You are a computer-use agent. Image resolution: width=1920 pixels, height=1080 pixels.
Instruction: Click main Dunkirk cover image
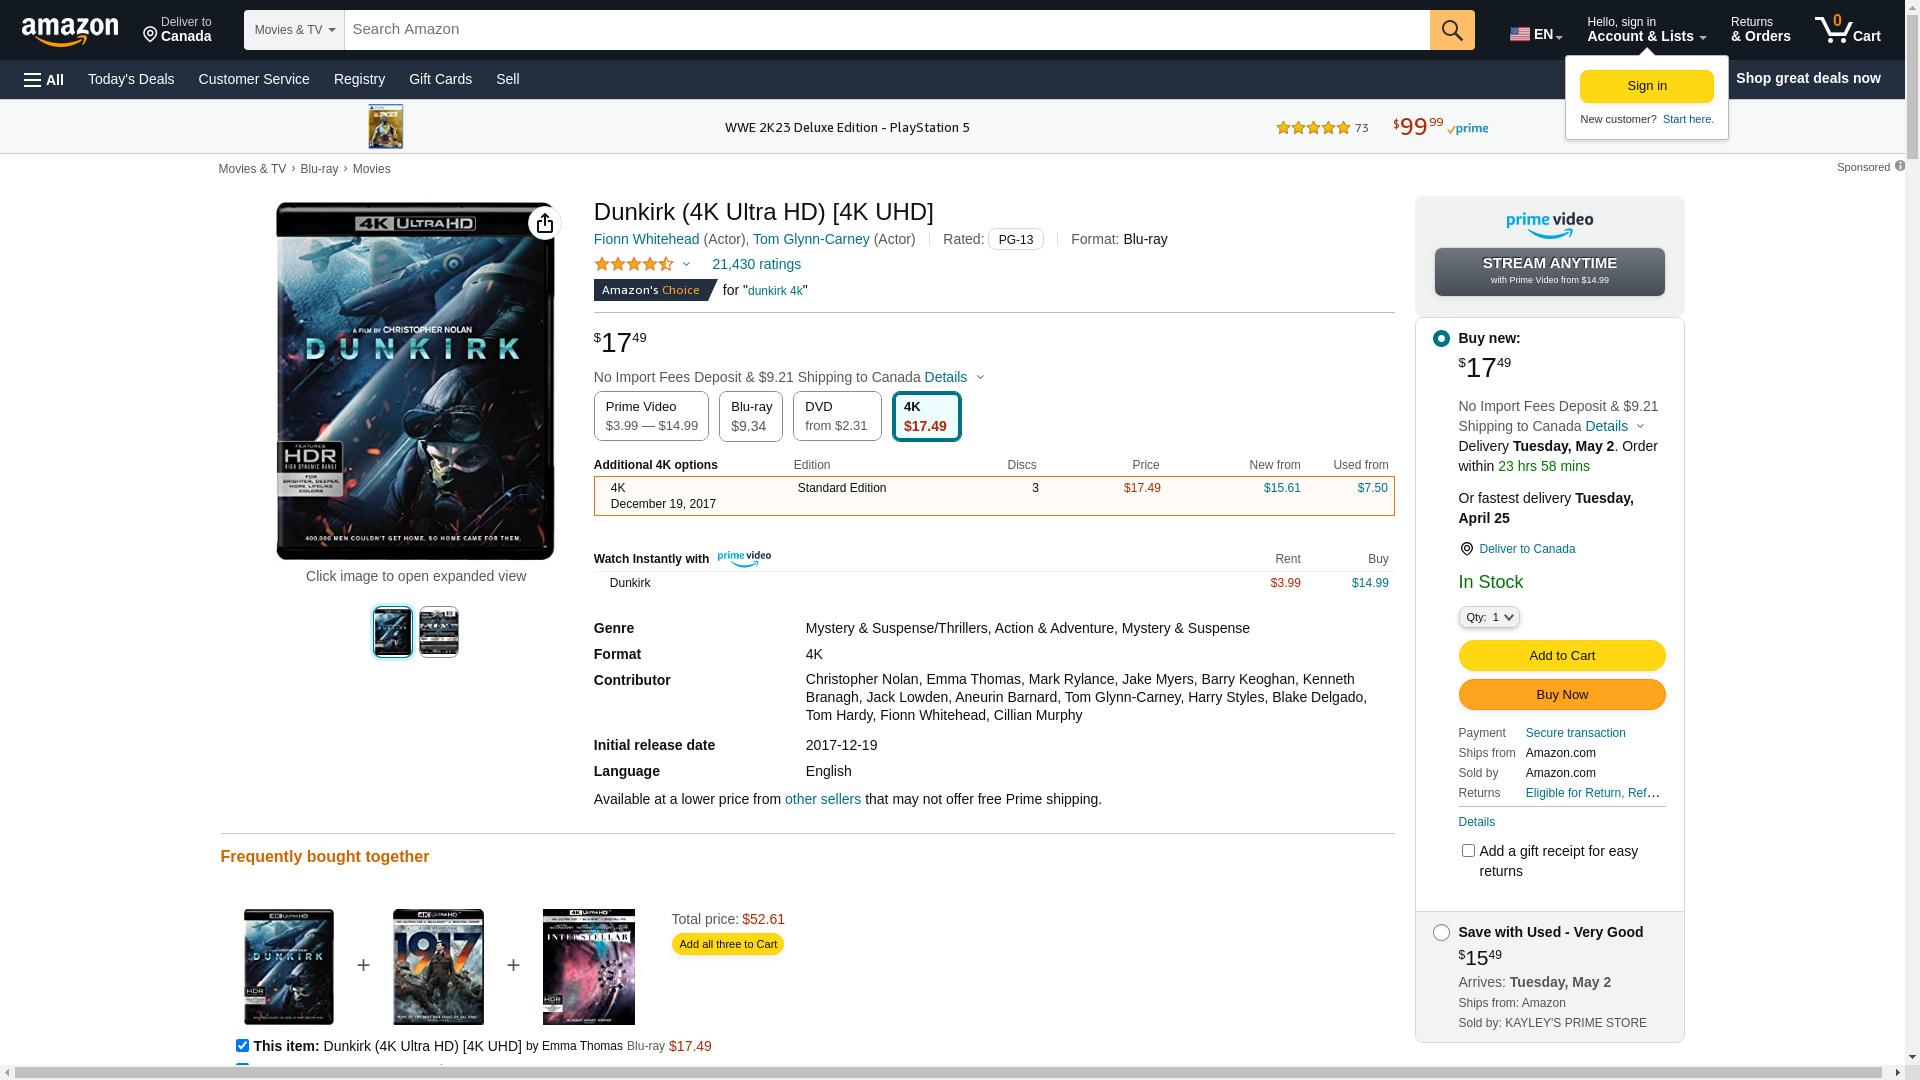coord(415,381)
